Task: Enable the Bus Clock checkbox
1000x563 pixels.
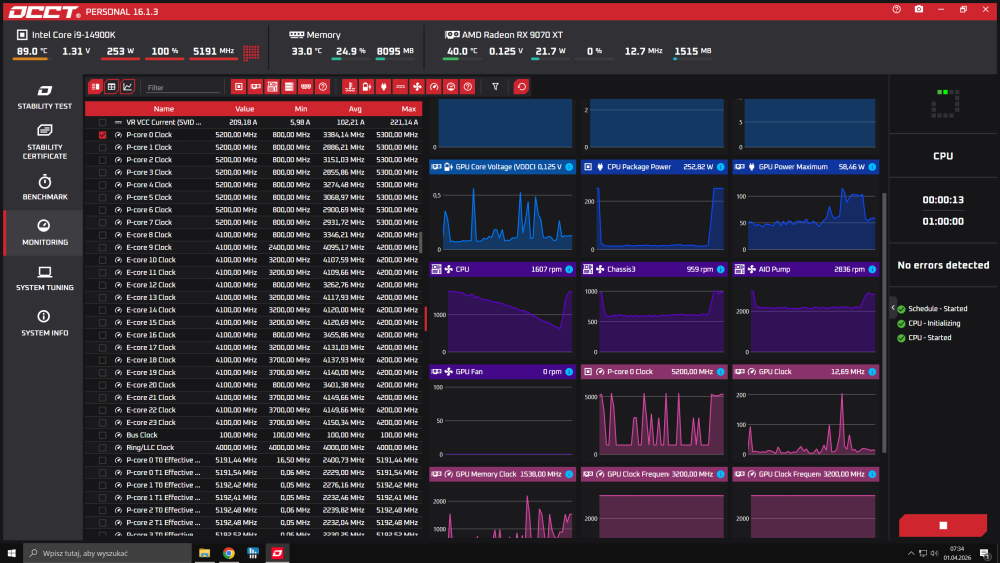Action: click(x=102, y=435)
